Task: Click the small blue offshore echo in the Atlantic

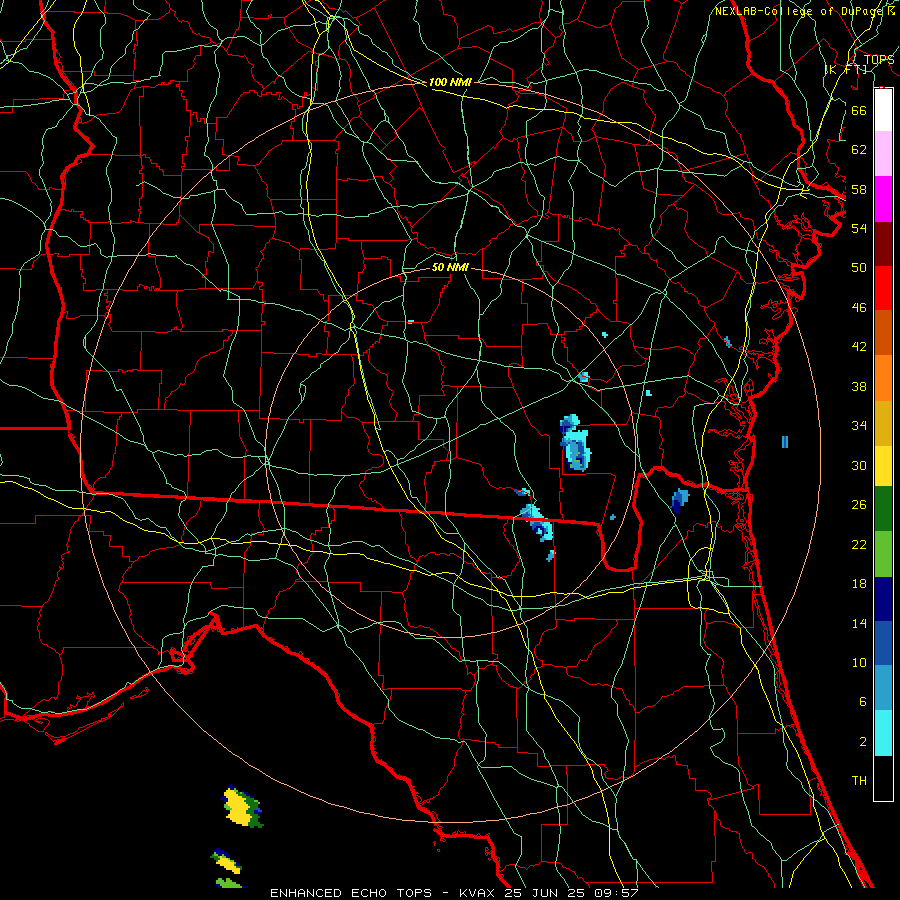Action: (785, 441)
